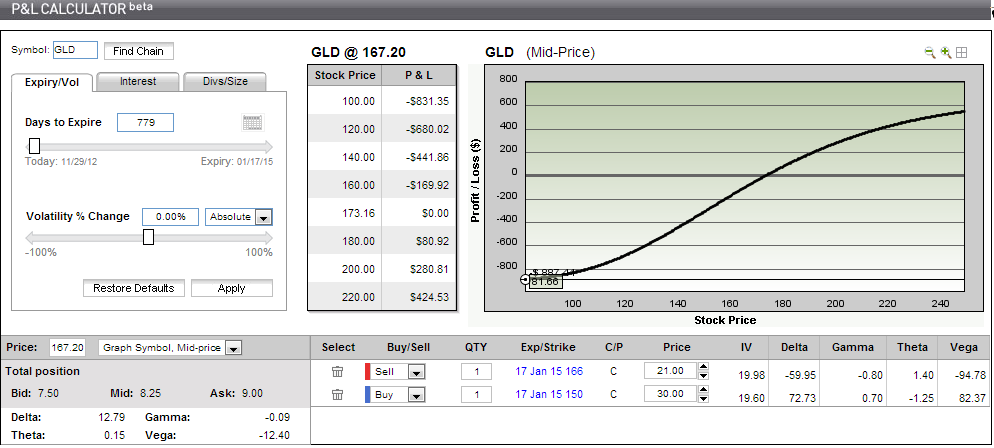The image size is (994, 448).
Task: Click the Total position Ask value 9.00
Action: tap(252, 394)
